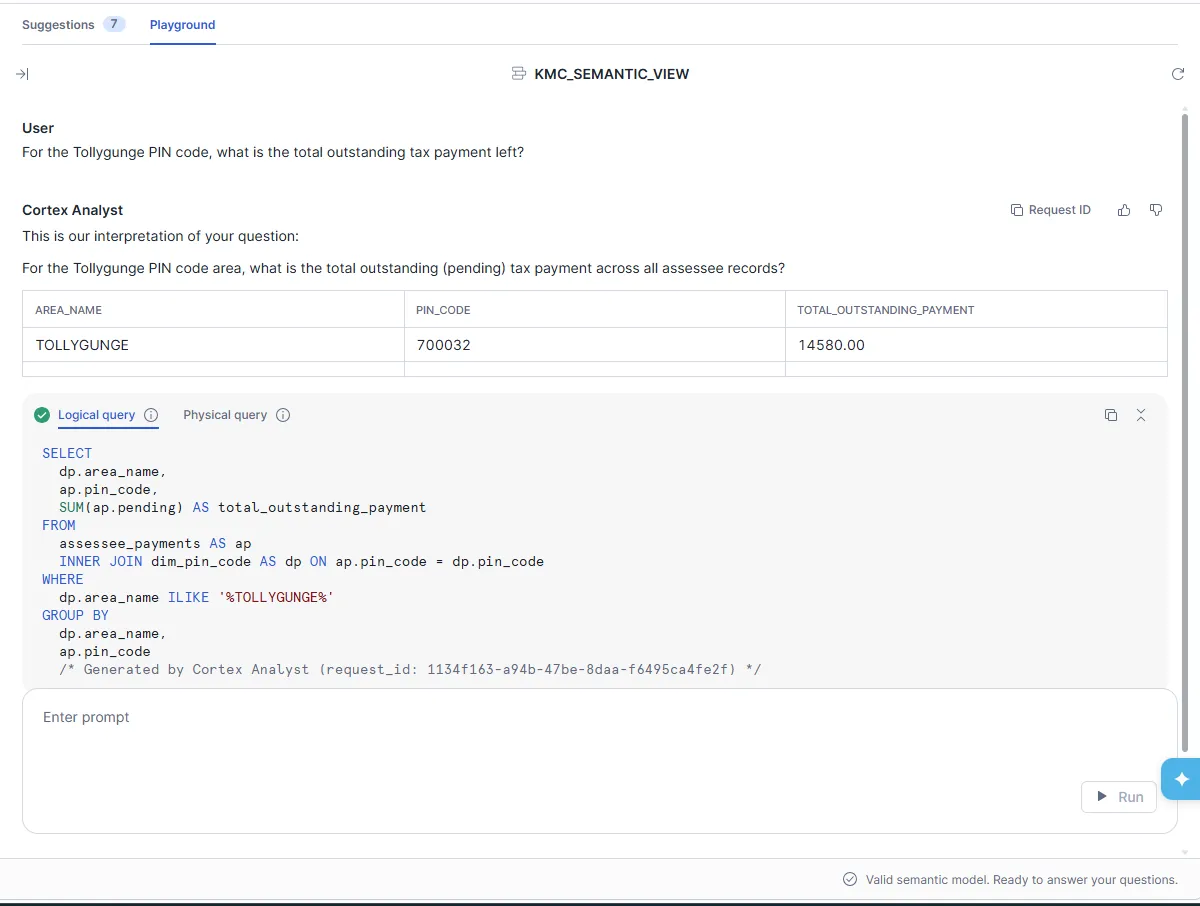Open the sparkle AI assistant button

[x=1181, y=779]
